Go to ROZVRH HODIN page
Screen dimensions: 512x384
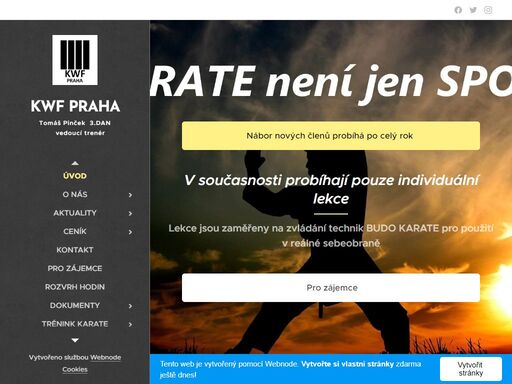point(75,287)
